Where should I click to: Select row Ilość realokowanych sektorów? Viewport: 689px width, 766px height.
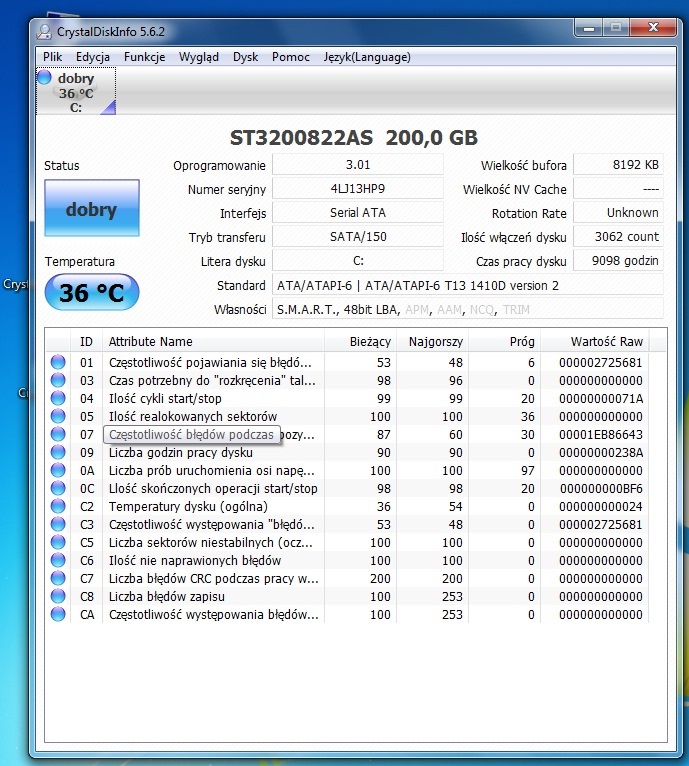coord(348,416)
